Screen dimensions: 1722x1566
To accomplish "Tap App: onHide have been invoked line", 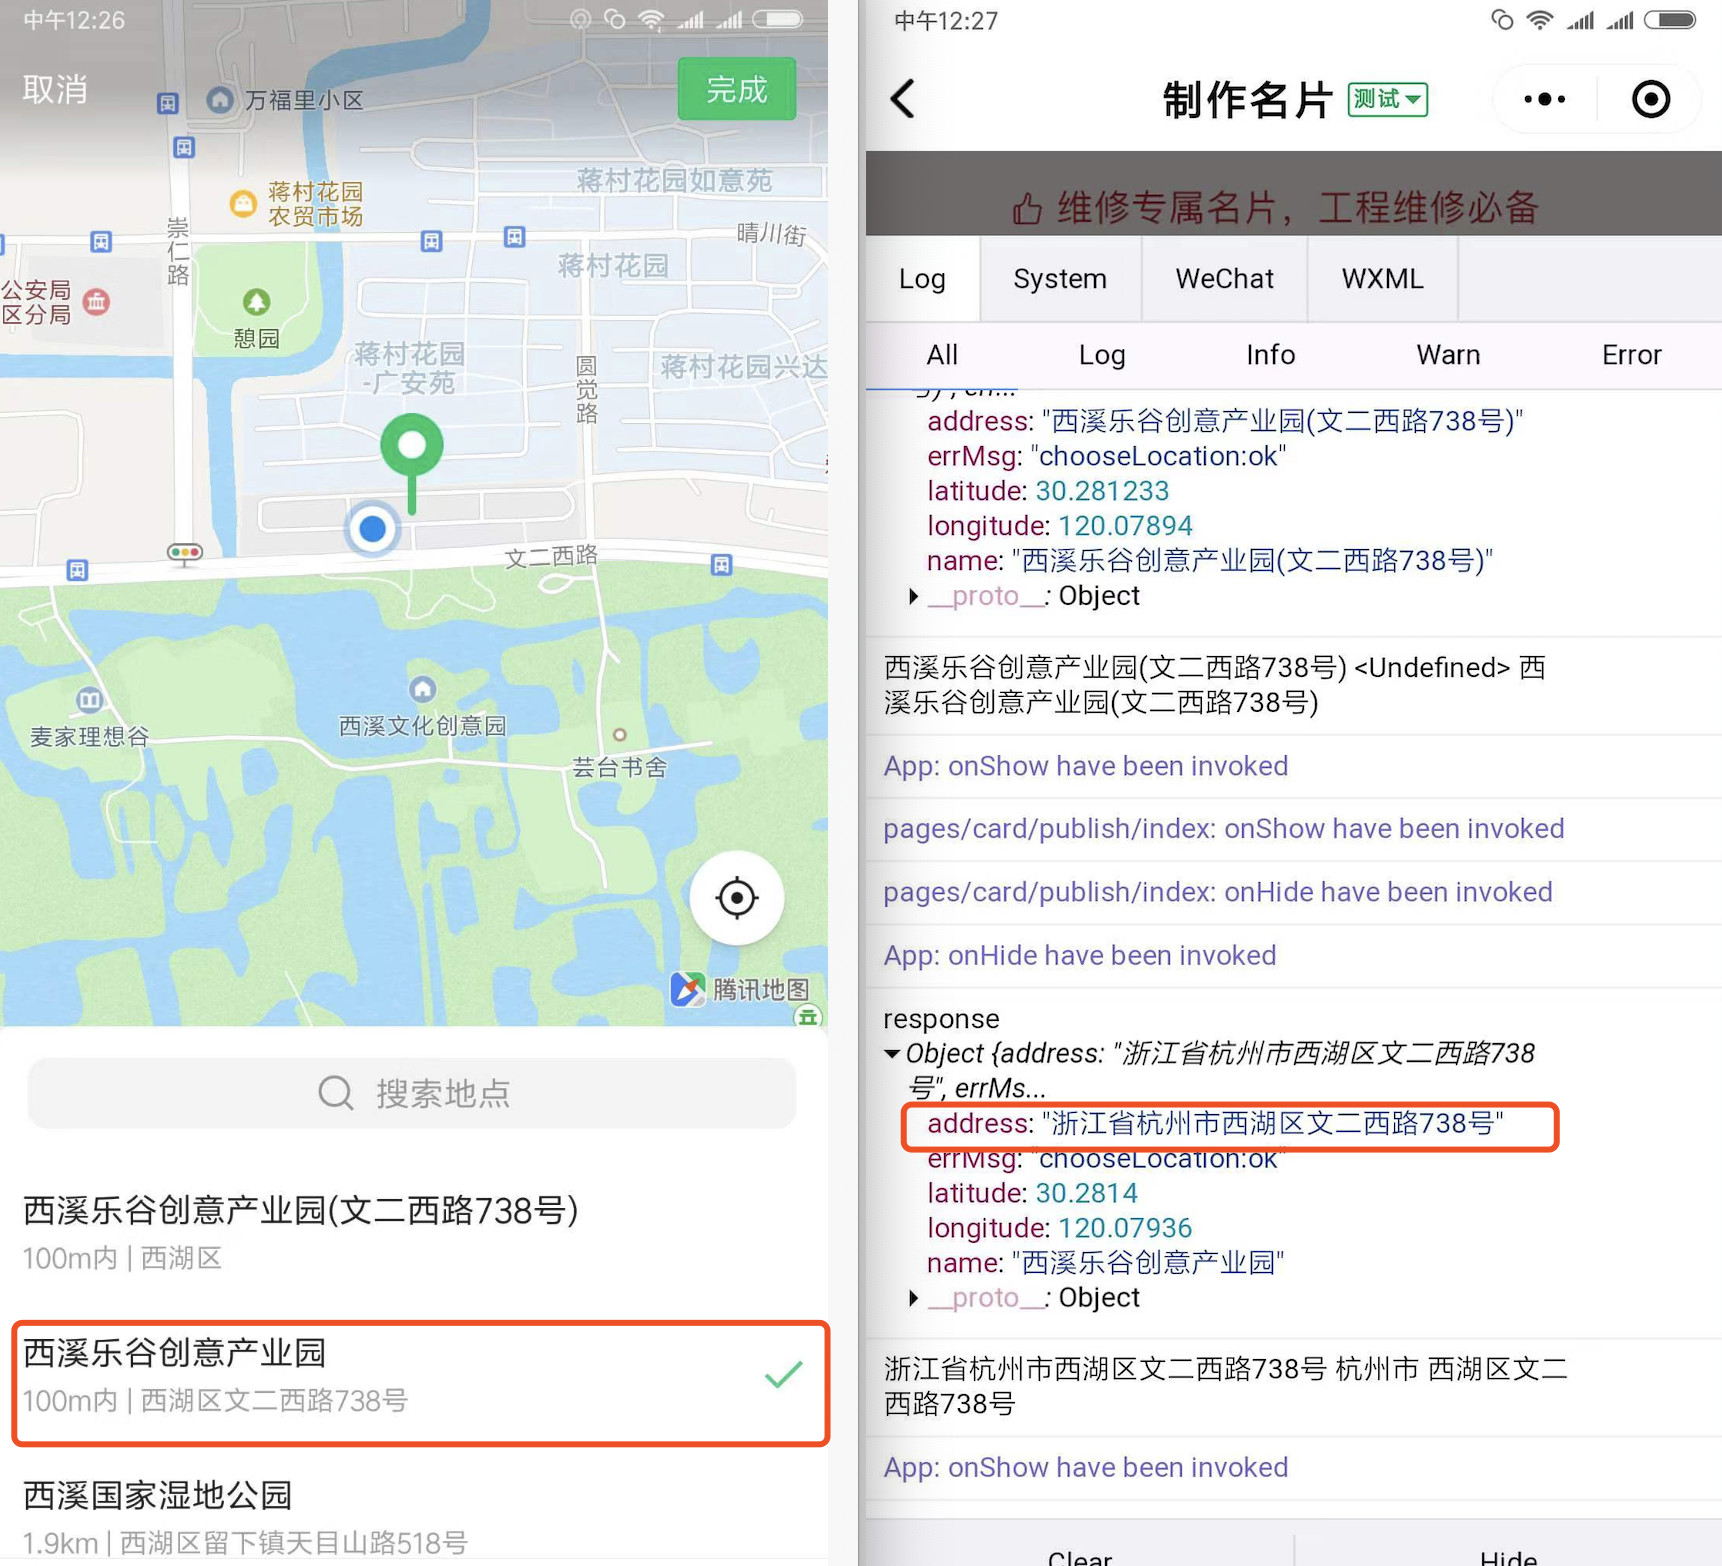I will tap(1080, 955).
